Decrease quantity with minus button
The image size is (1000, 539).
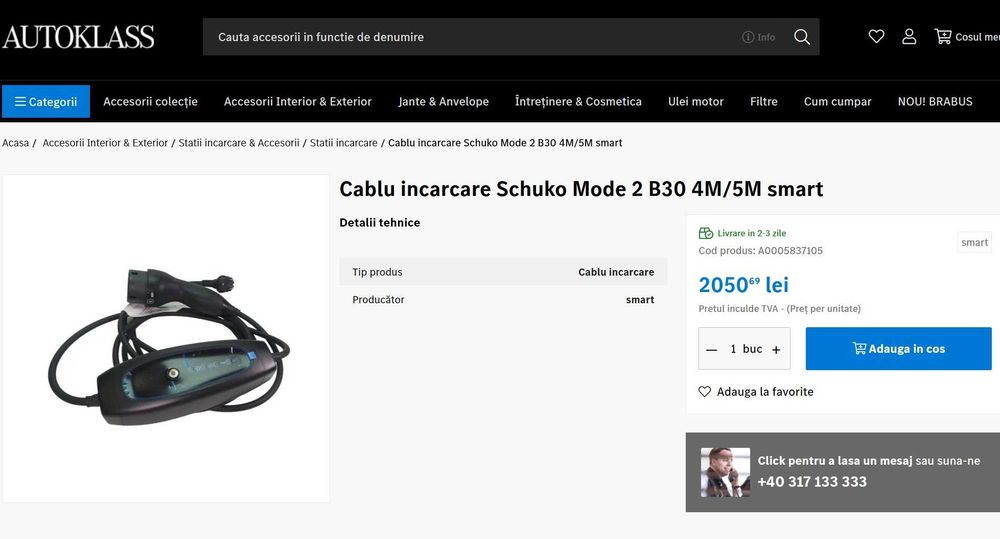712,349
